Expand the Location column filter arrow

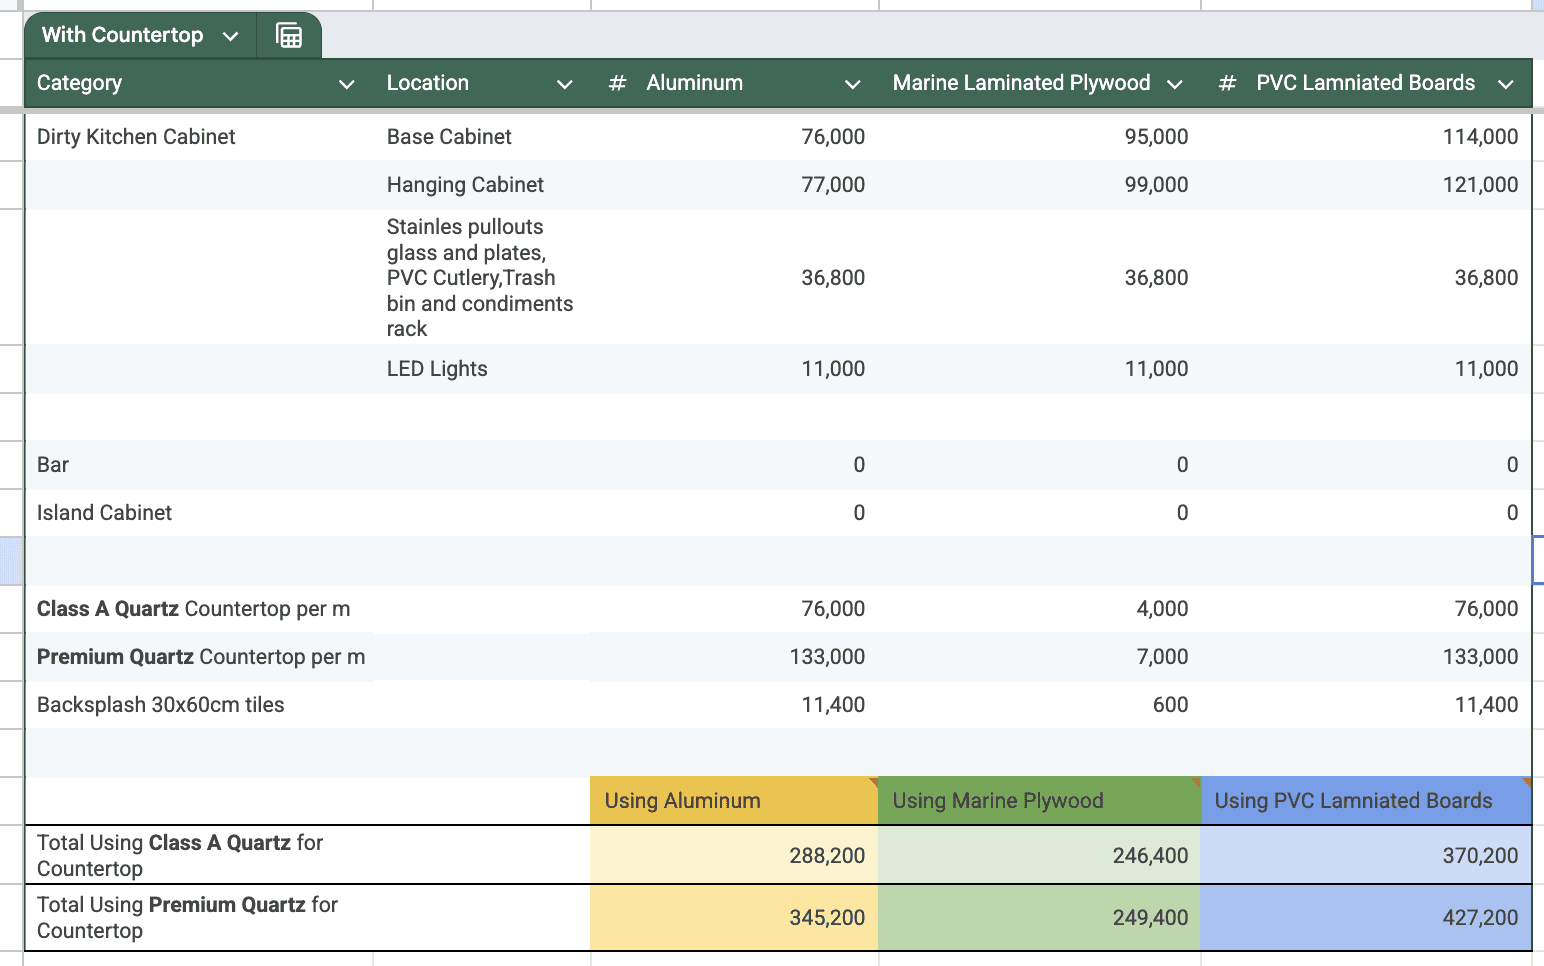tap(565, 84)
